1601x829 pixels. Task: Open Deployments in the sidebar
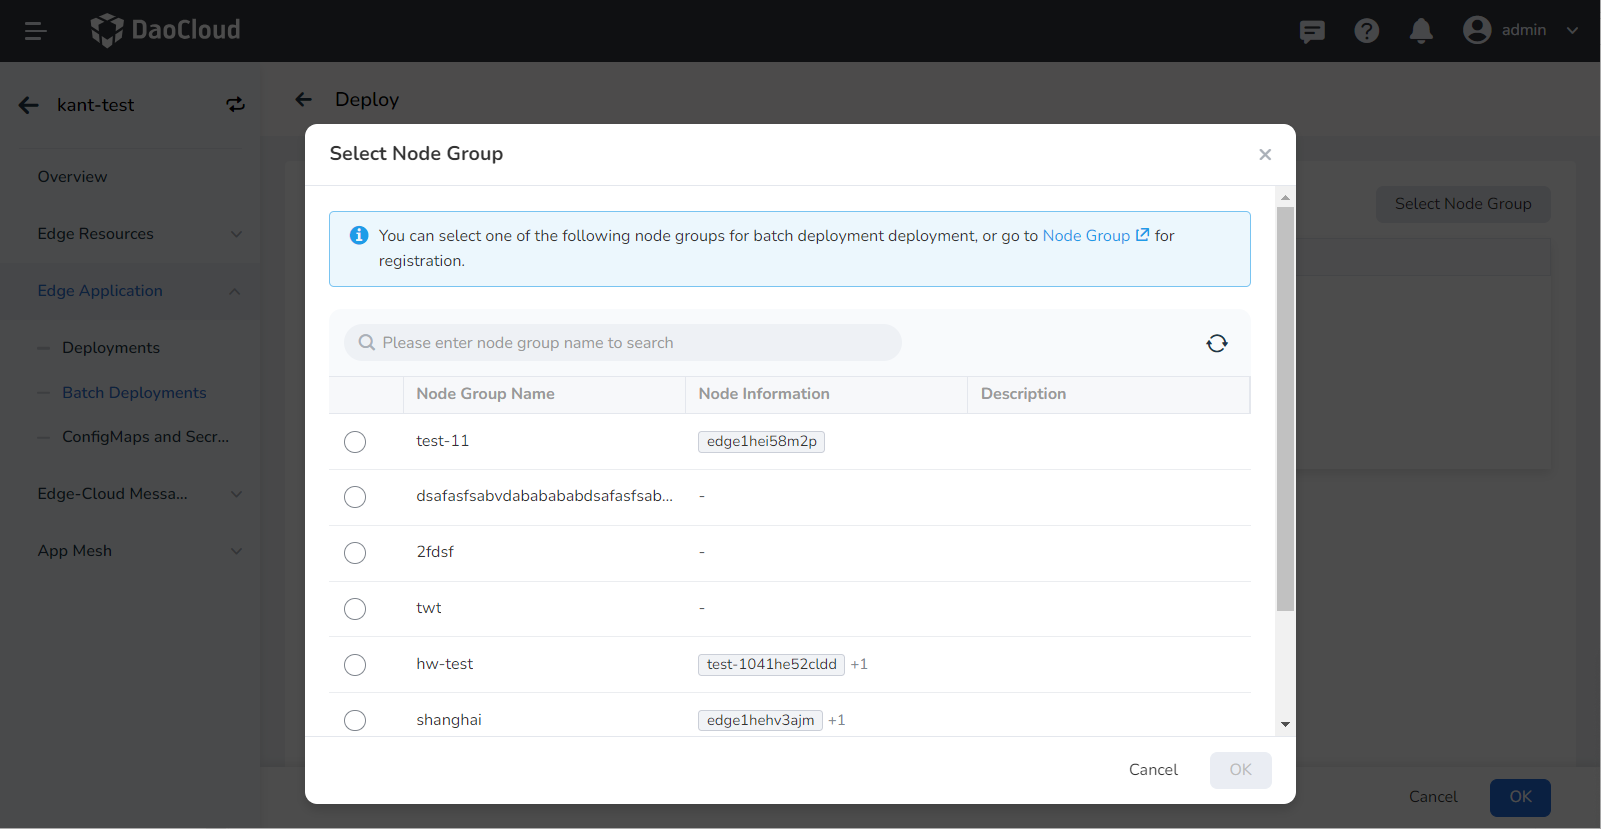click(111, 348)
